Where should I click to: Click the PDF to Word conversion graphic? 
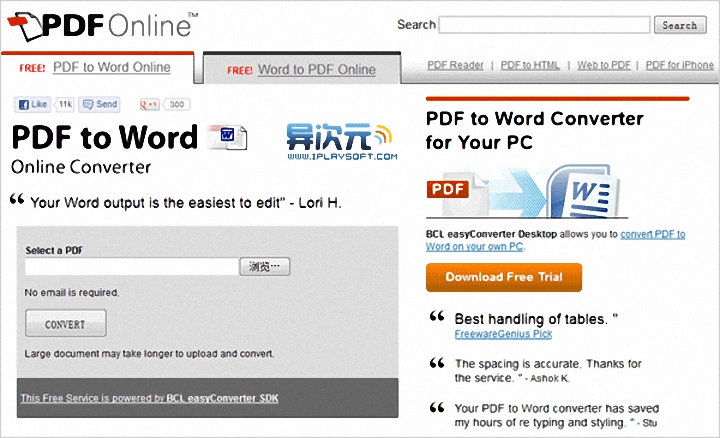[x=526, y=191]
